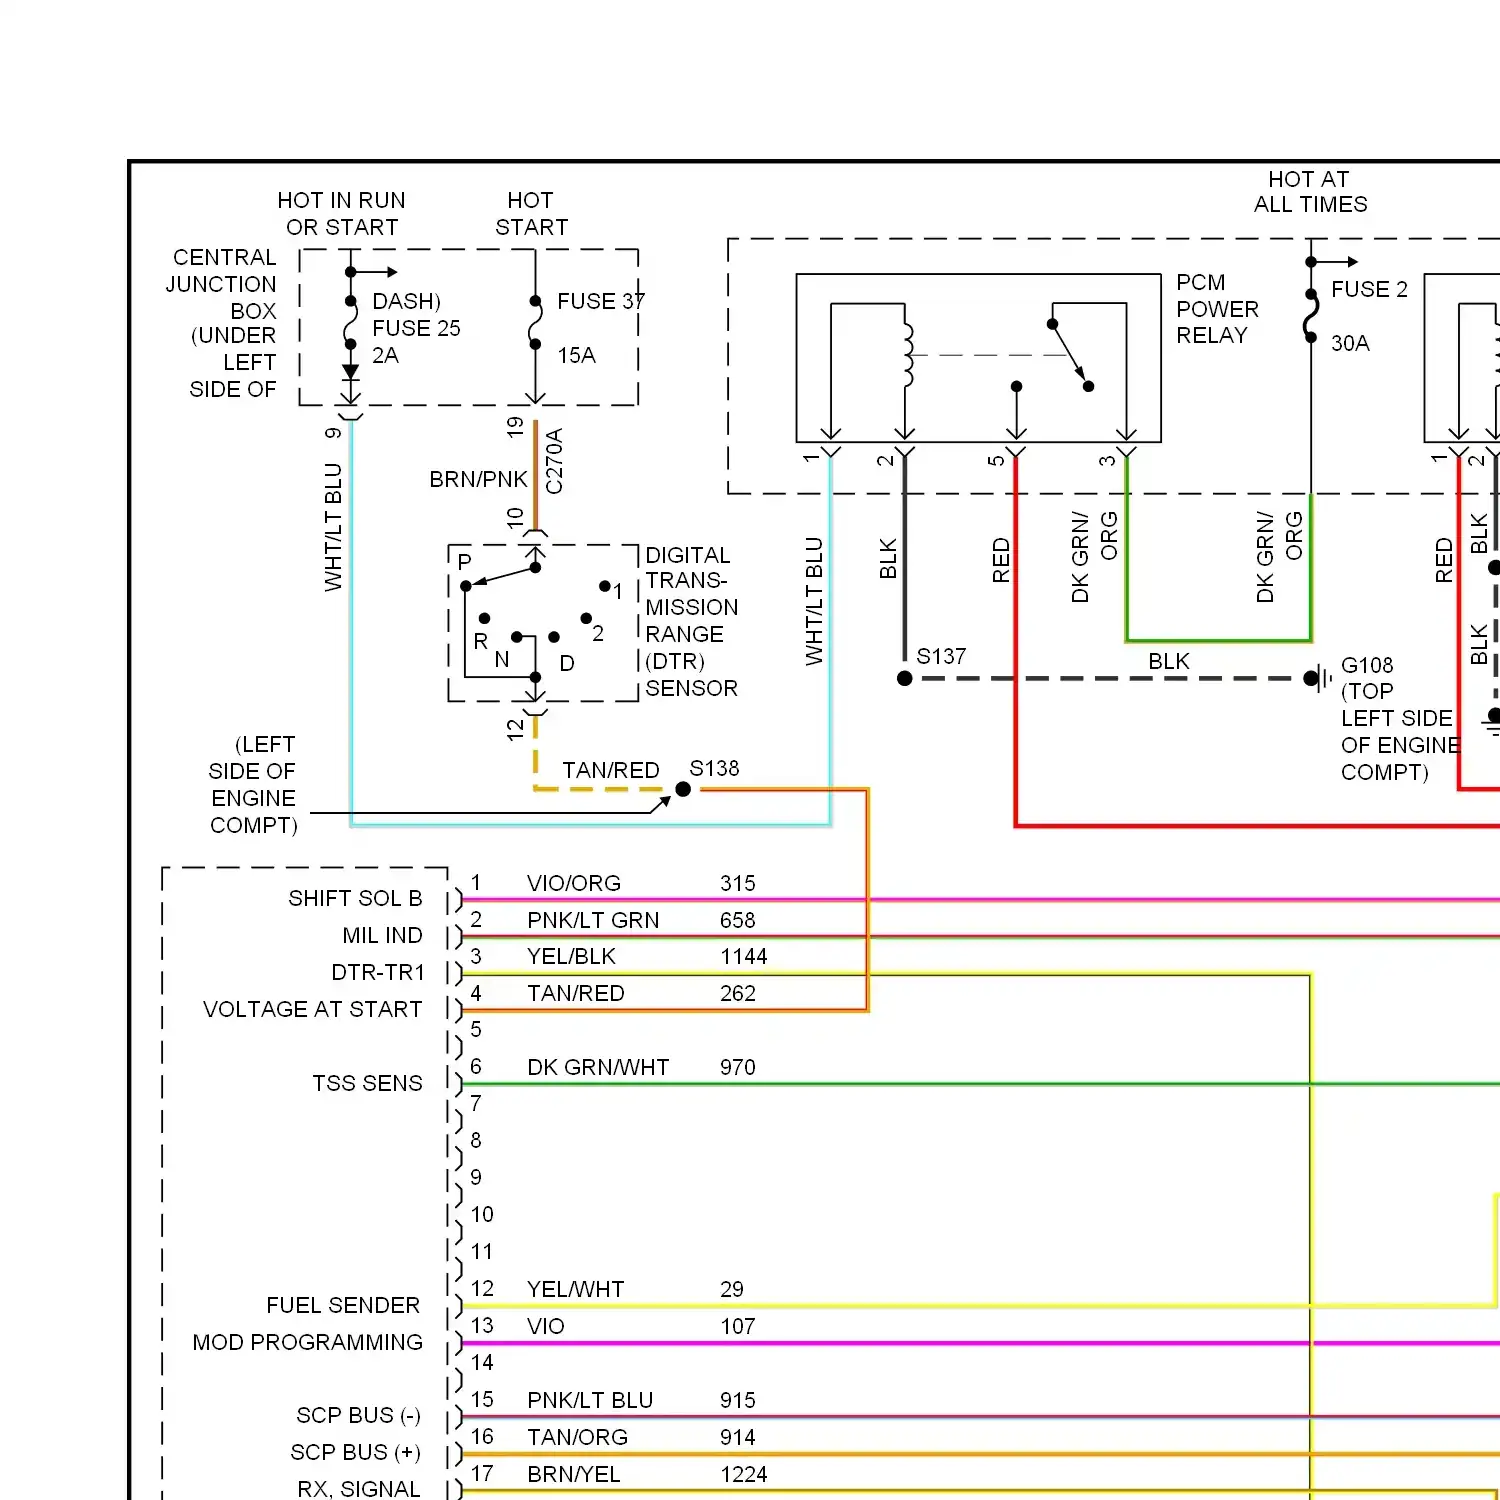Select circuit number 107
Image resolution: width=1500 pixels, height=1500 pixels.
[738, 1326]
